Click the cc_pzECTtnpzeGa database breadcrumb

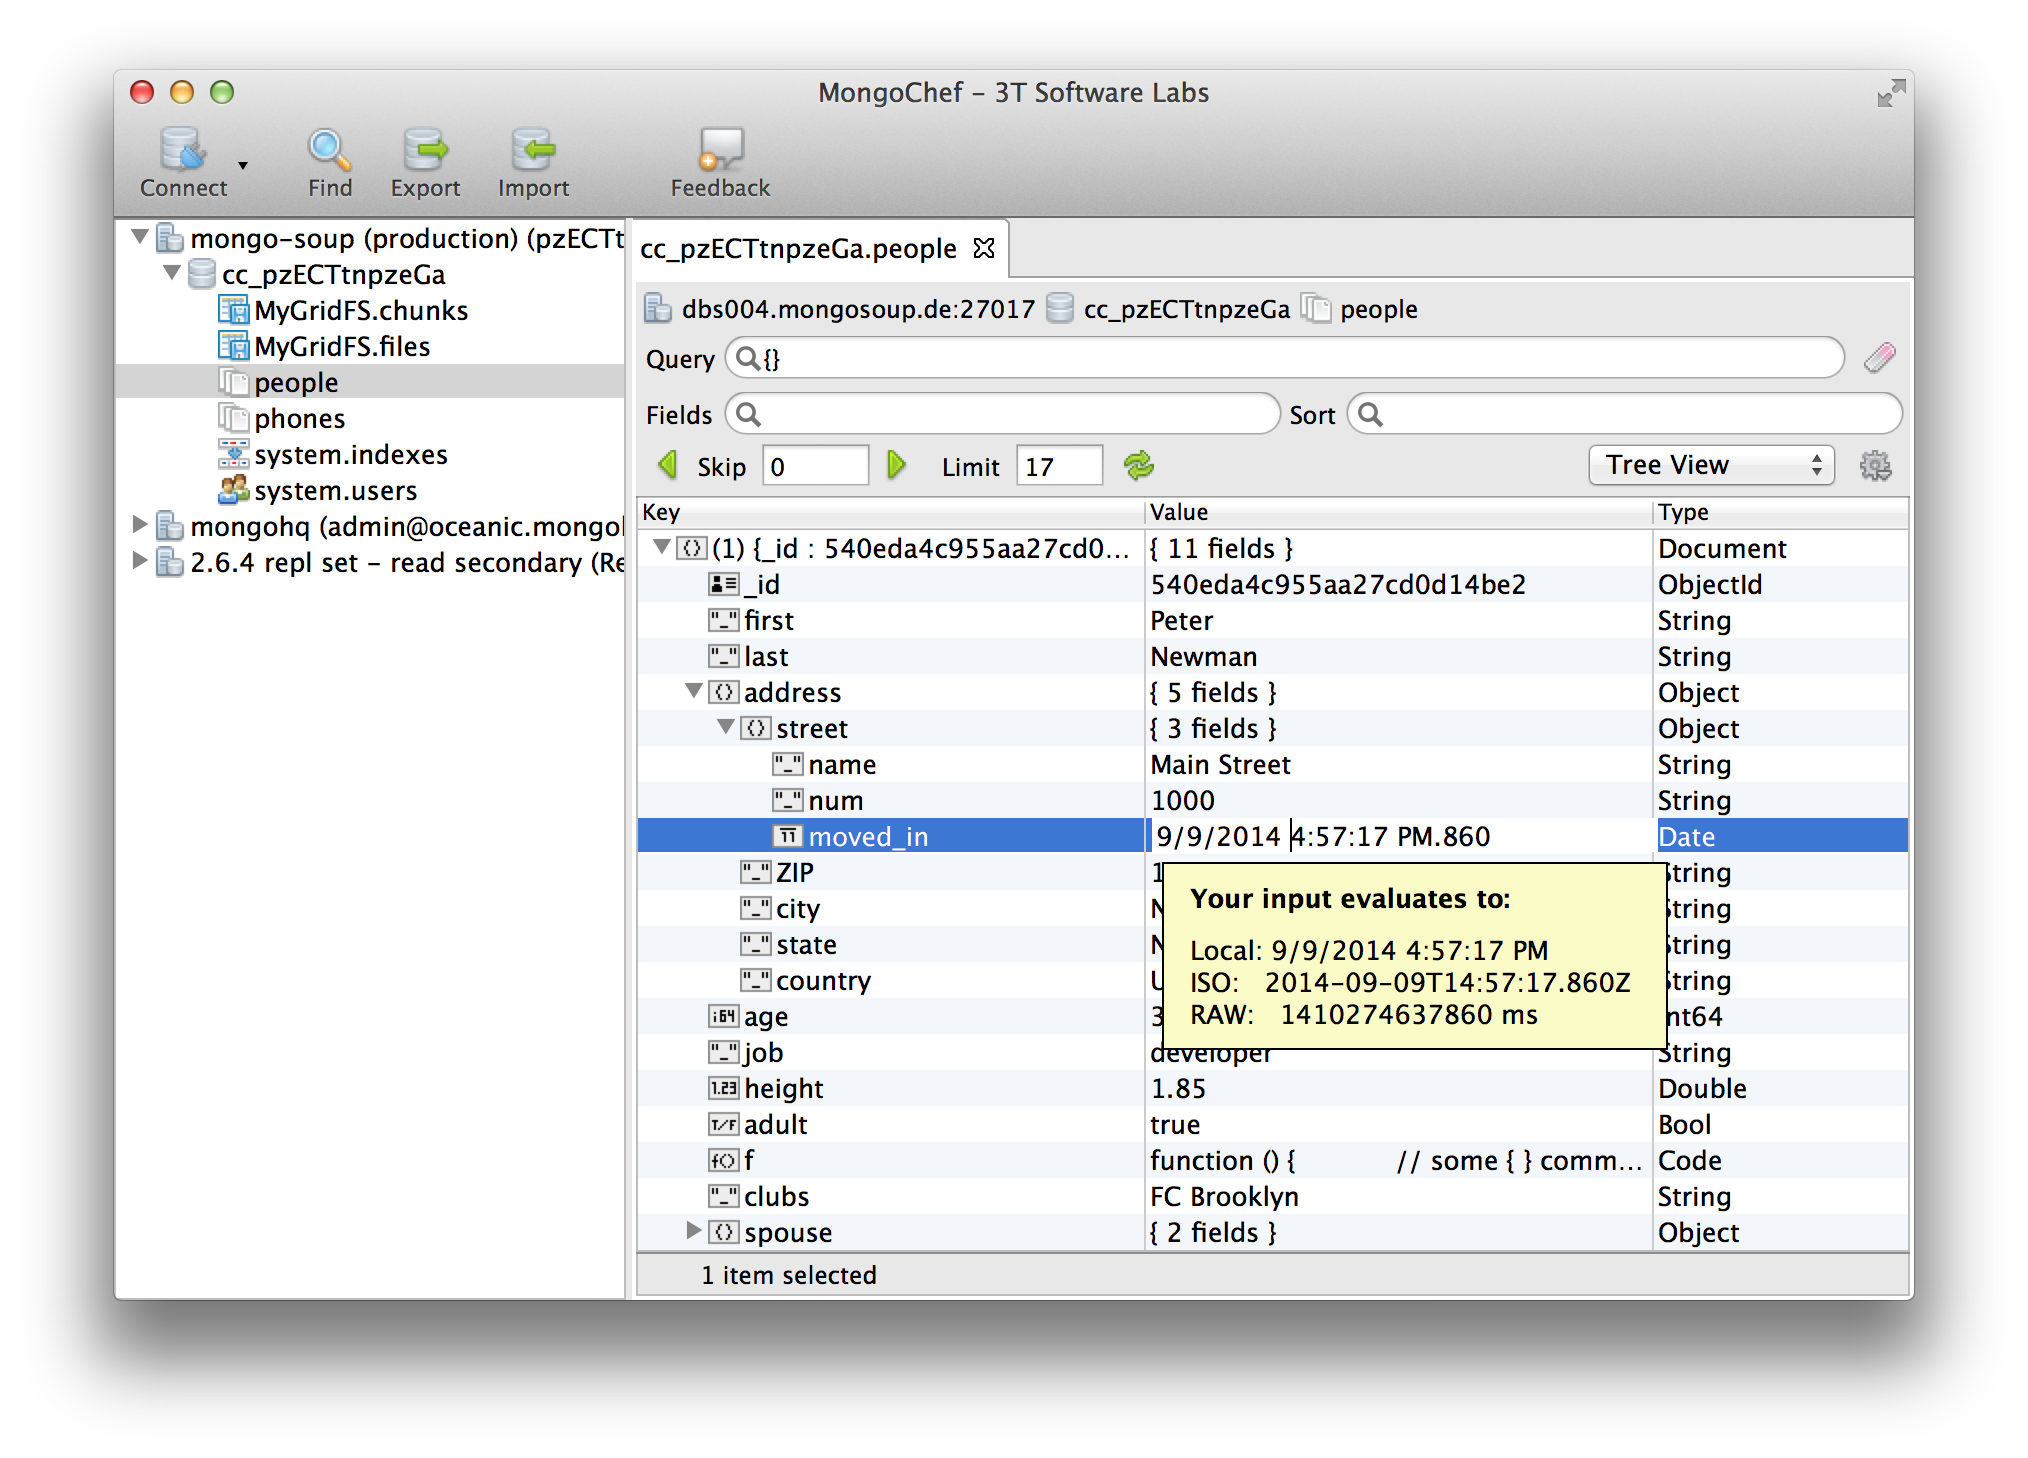click(1168, 309)
